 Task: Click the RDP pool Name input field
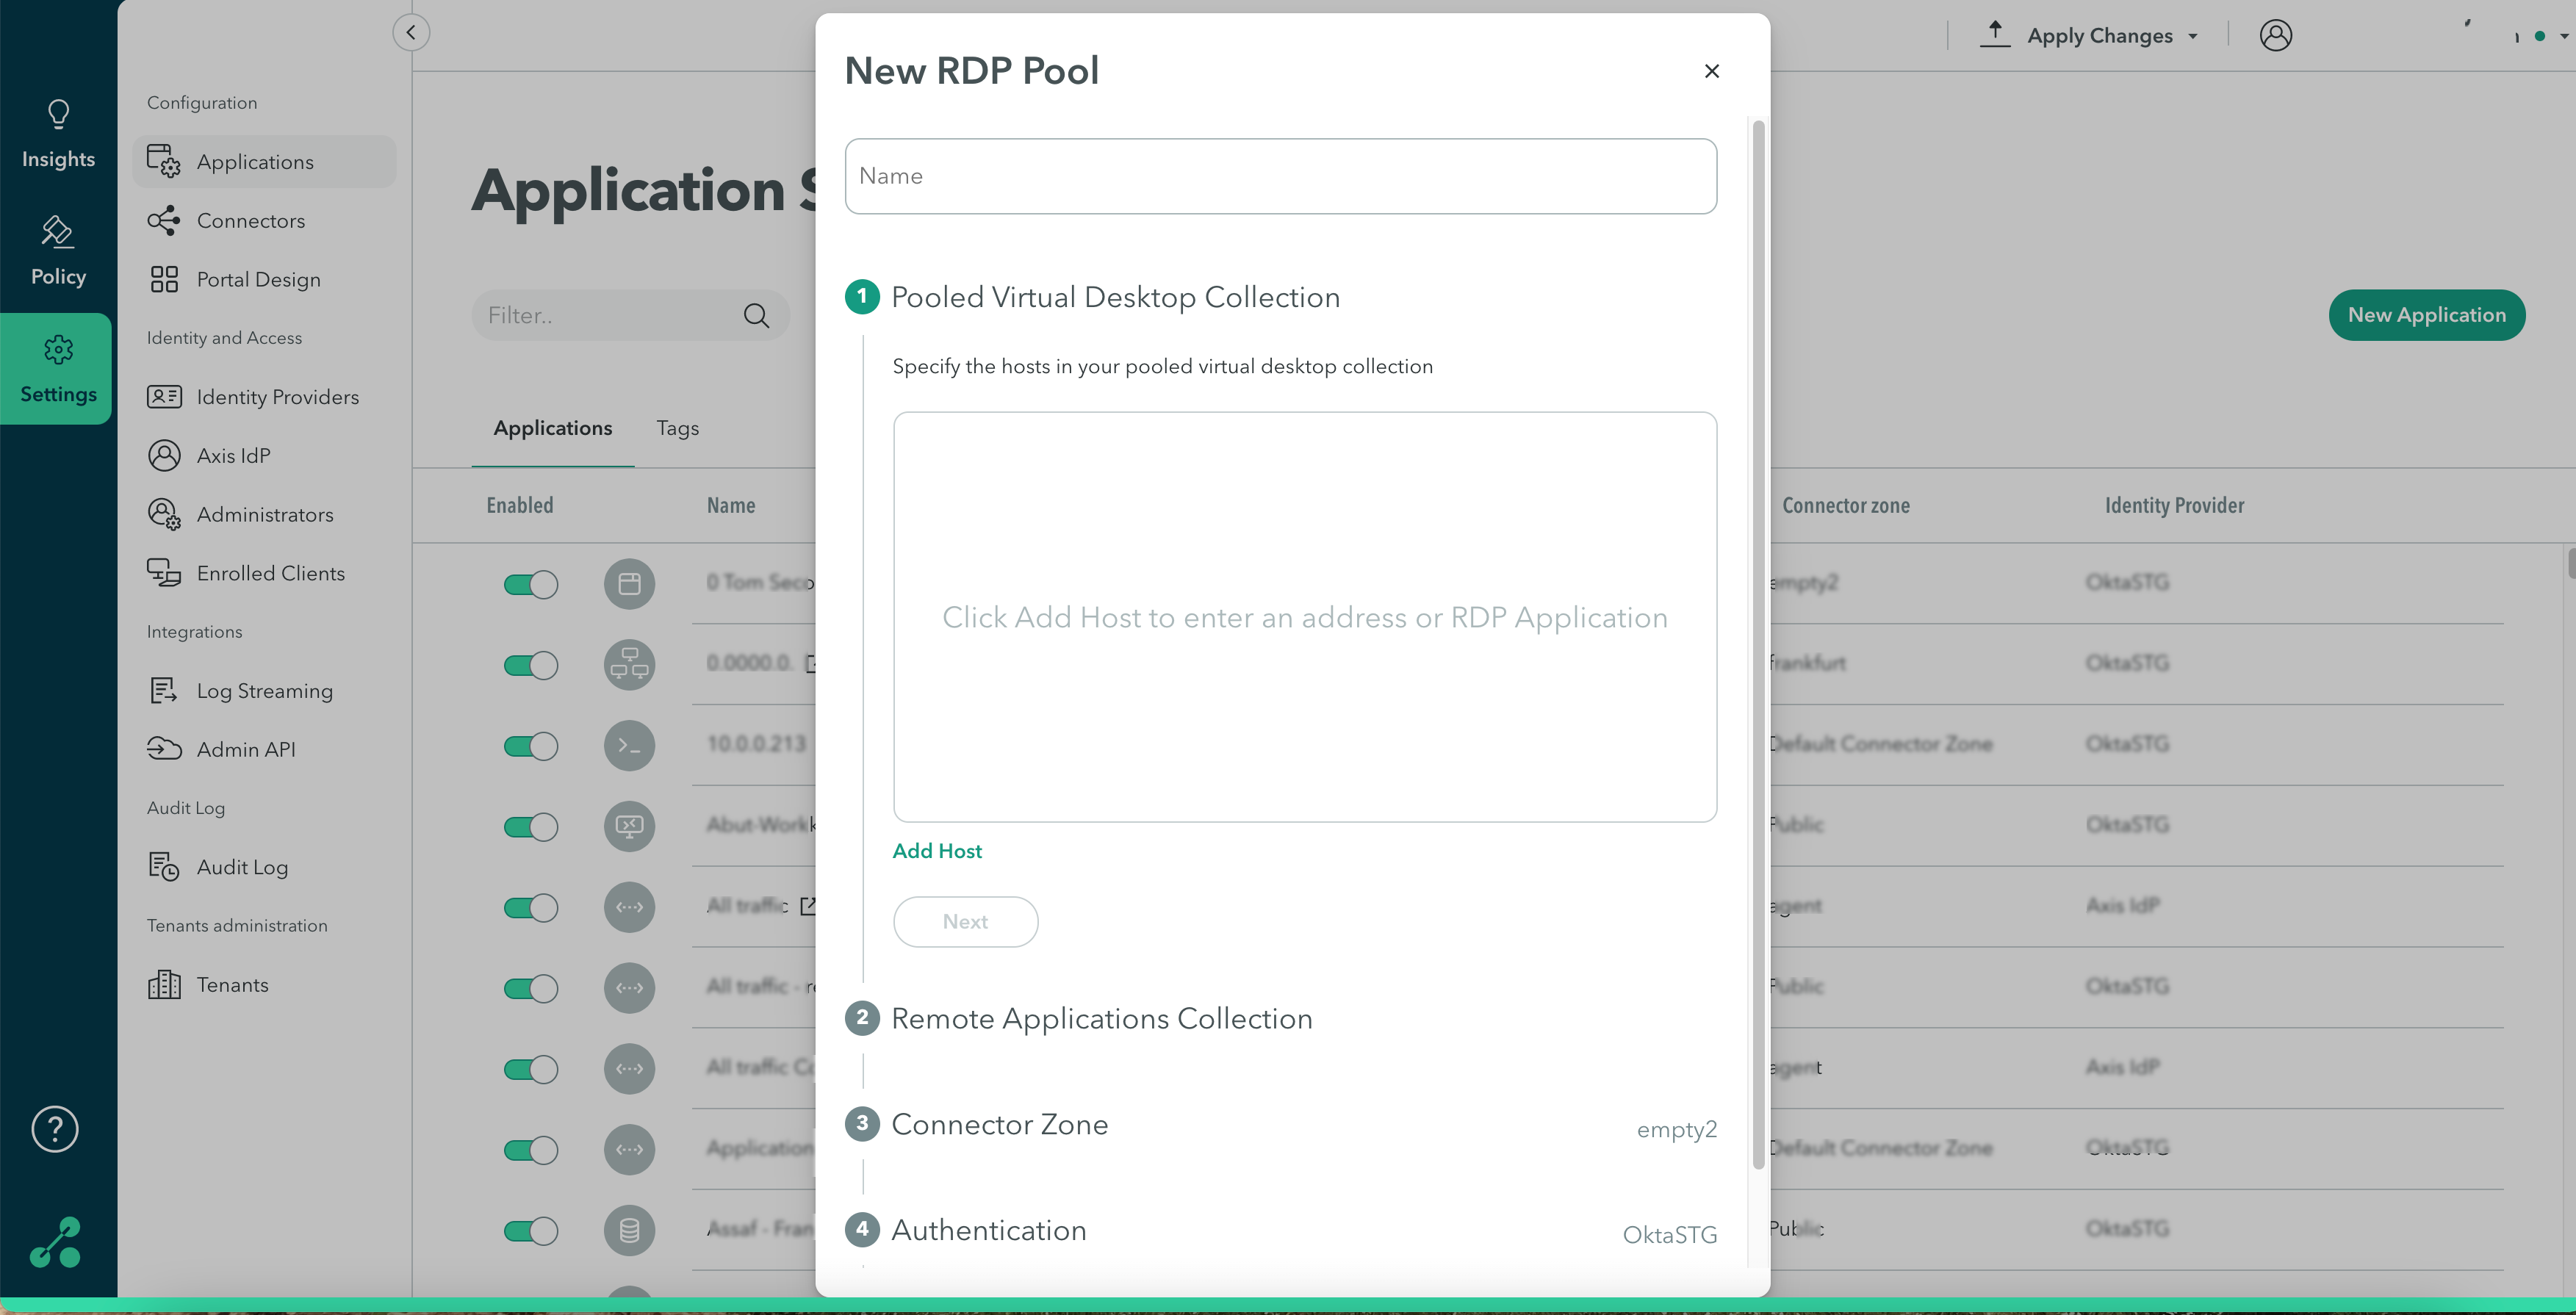[1280, 176]
